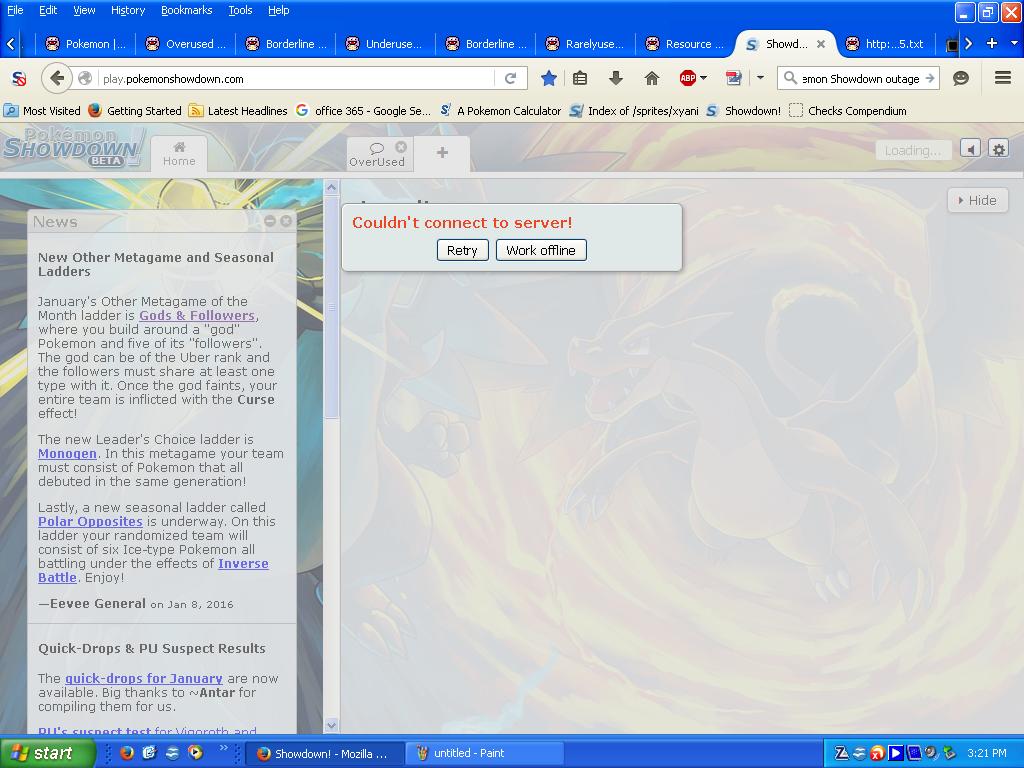Open the Windows start button
1024x768 pixels.
click(47, 753)
